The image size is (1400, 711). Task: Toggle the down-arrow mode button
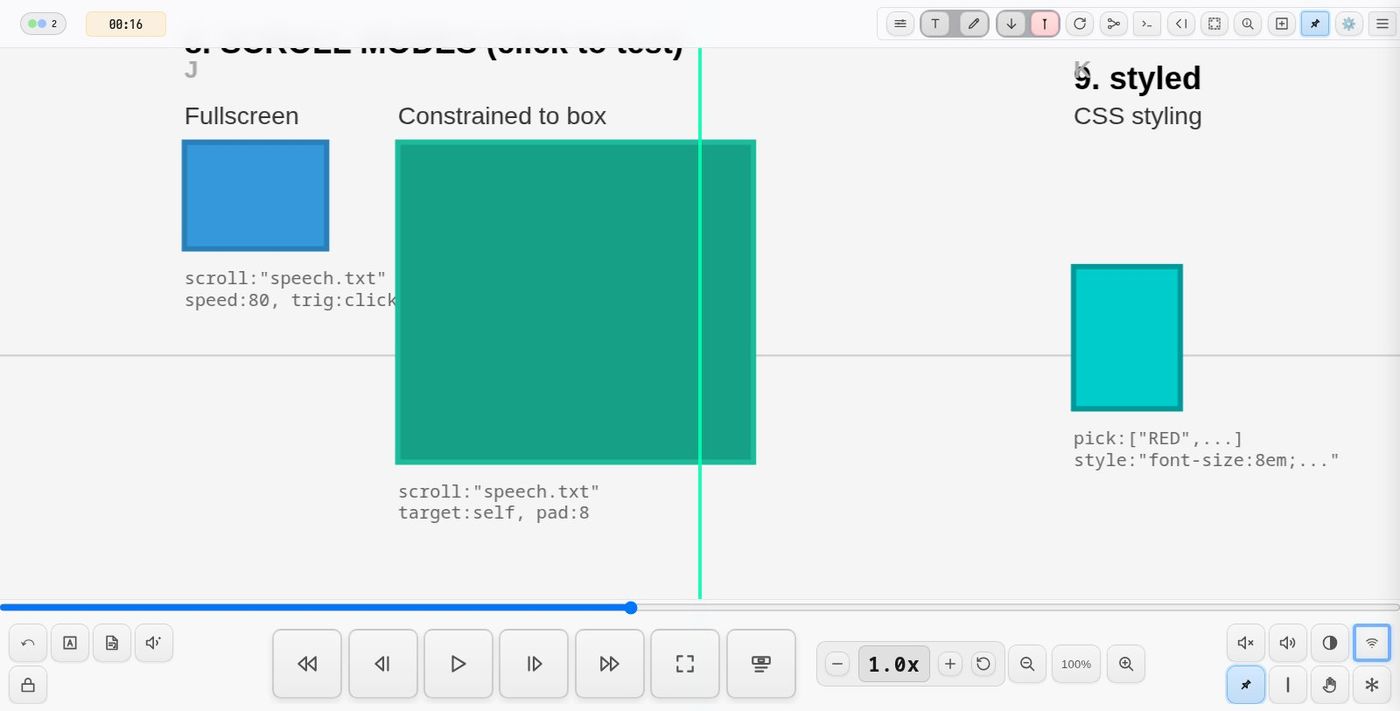[1011, 24]
